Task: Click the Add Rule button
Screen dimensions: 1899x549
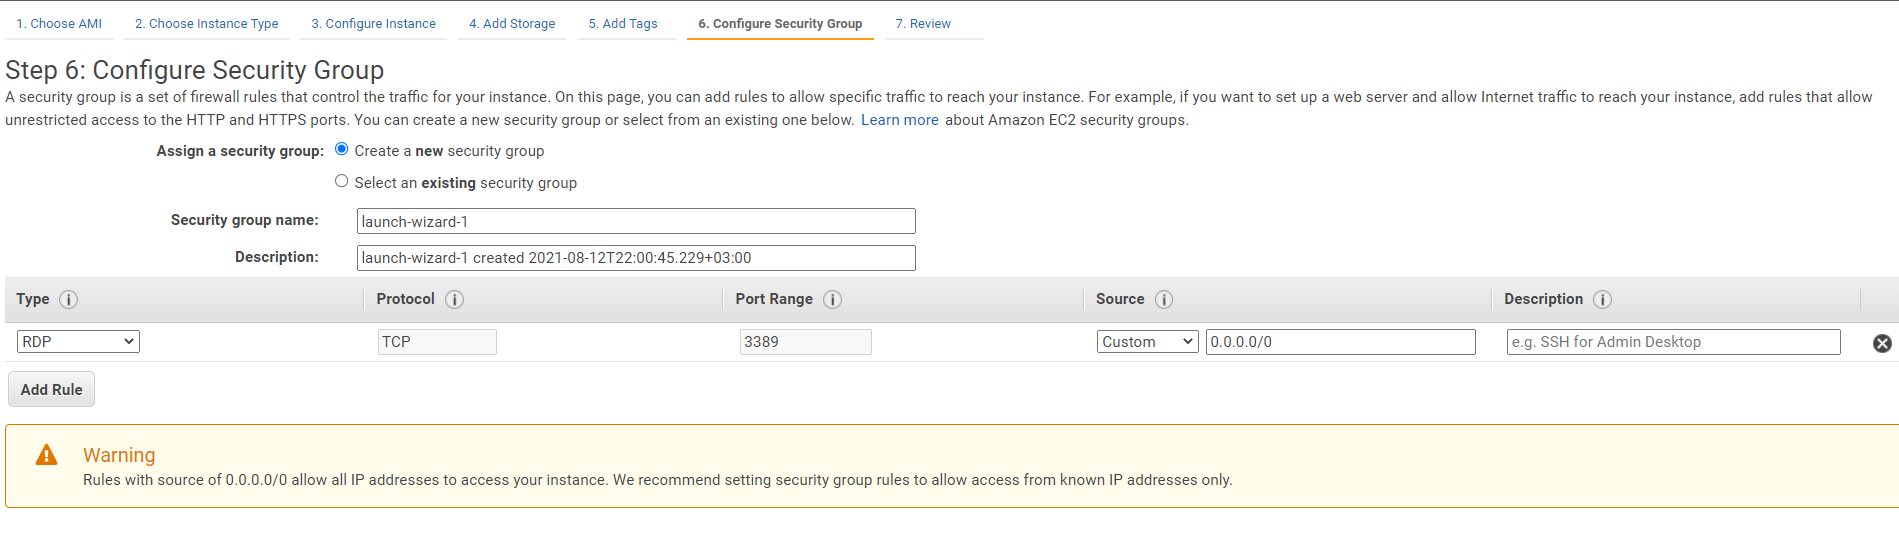Action: click(52, 389)
